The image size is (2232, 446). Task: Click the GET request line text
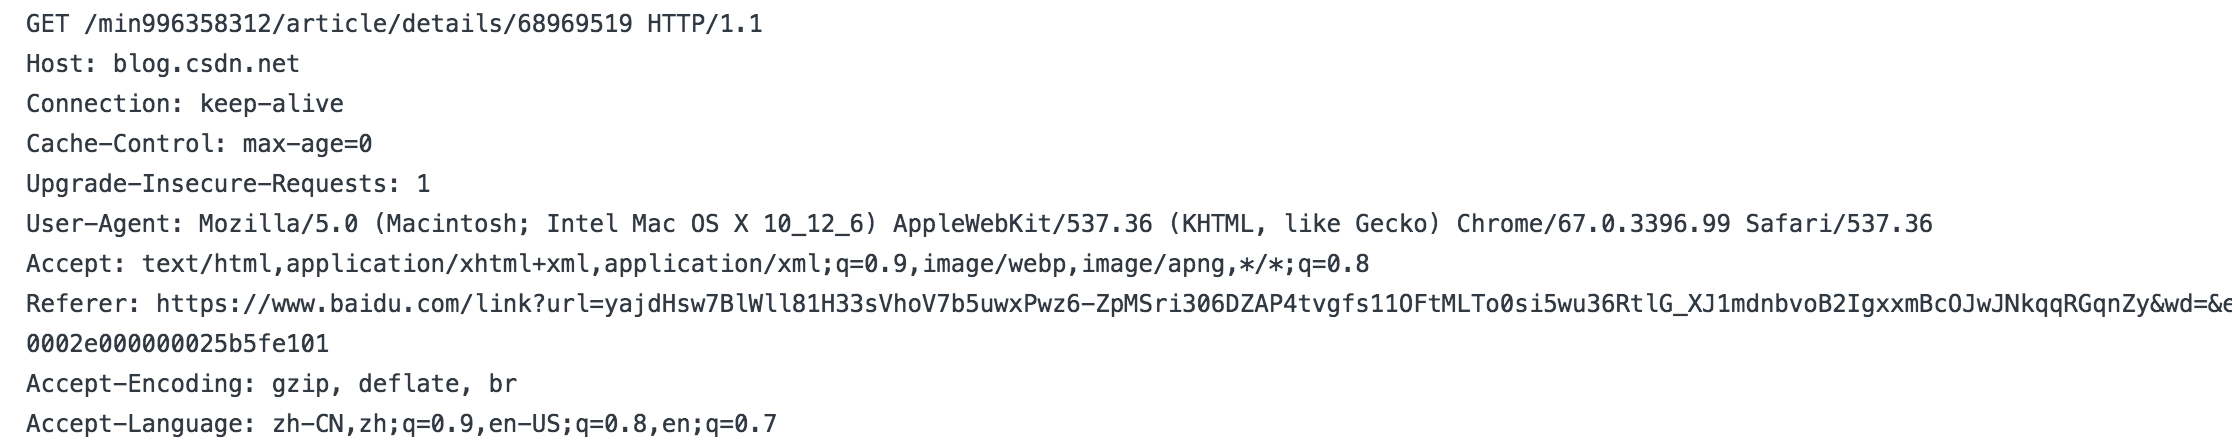(x=394, y=24)
